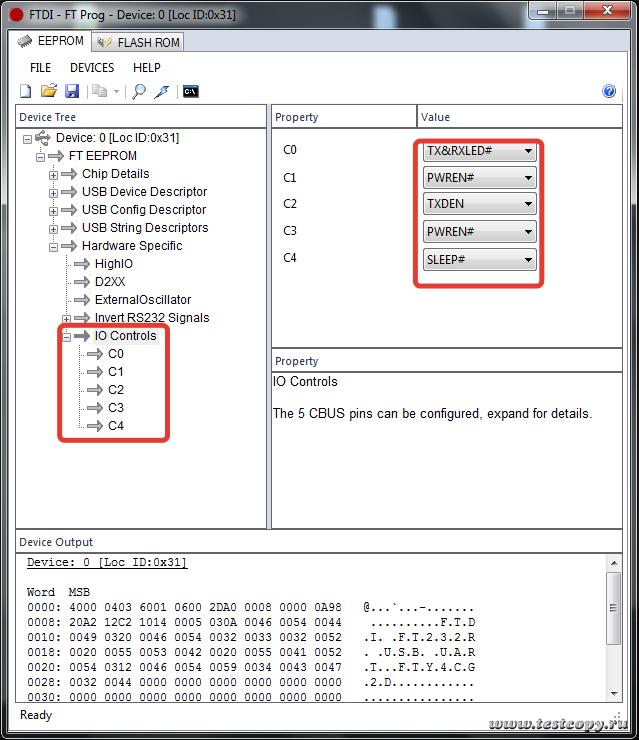Open the command line toolbar icon
Viewport: 639px width, 740px height.
pos(190,91)
